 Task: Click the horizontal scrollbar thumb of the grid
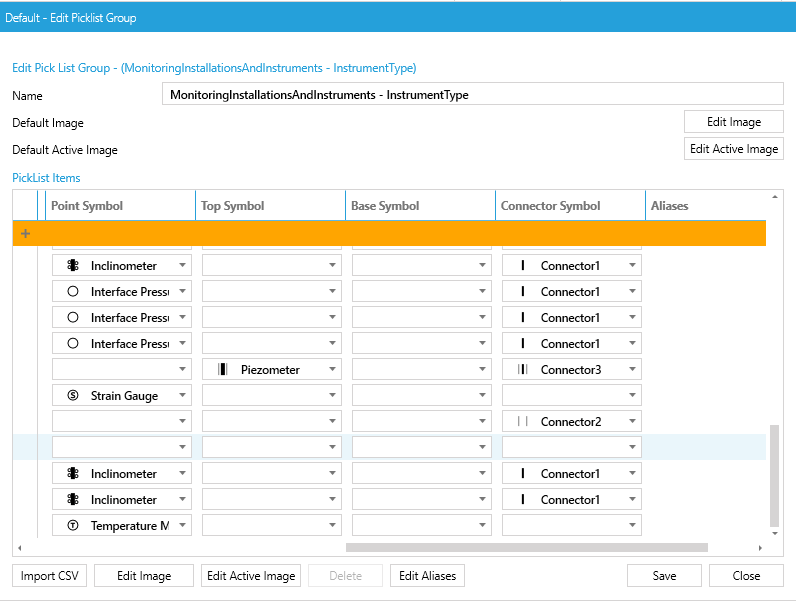tap(526, 548)
